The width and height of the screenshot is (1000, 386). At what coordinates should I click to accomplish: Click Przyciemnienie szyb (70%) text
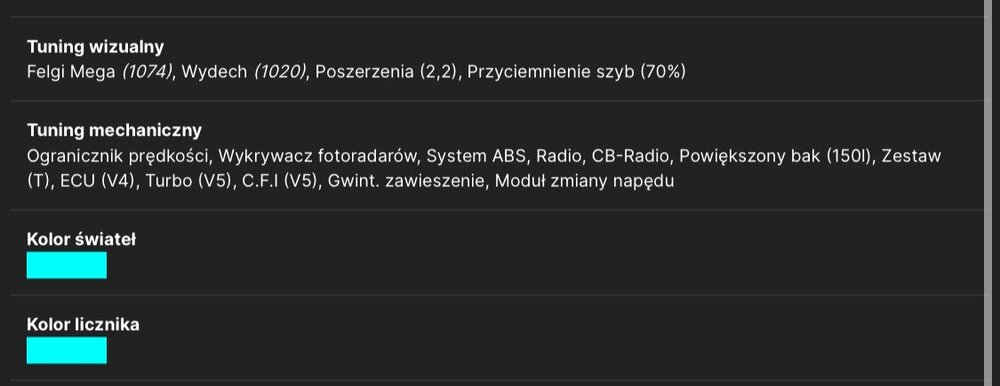point(576,72)
